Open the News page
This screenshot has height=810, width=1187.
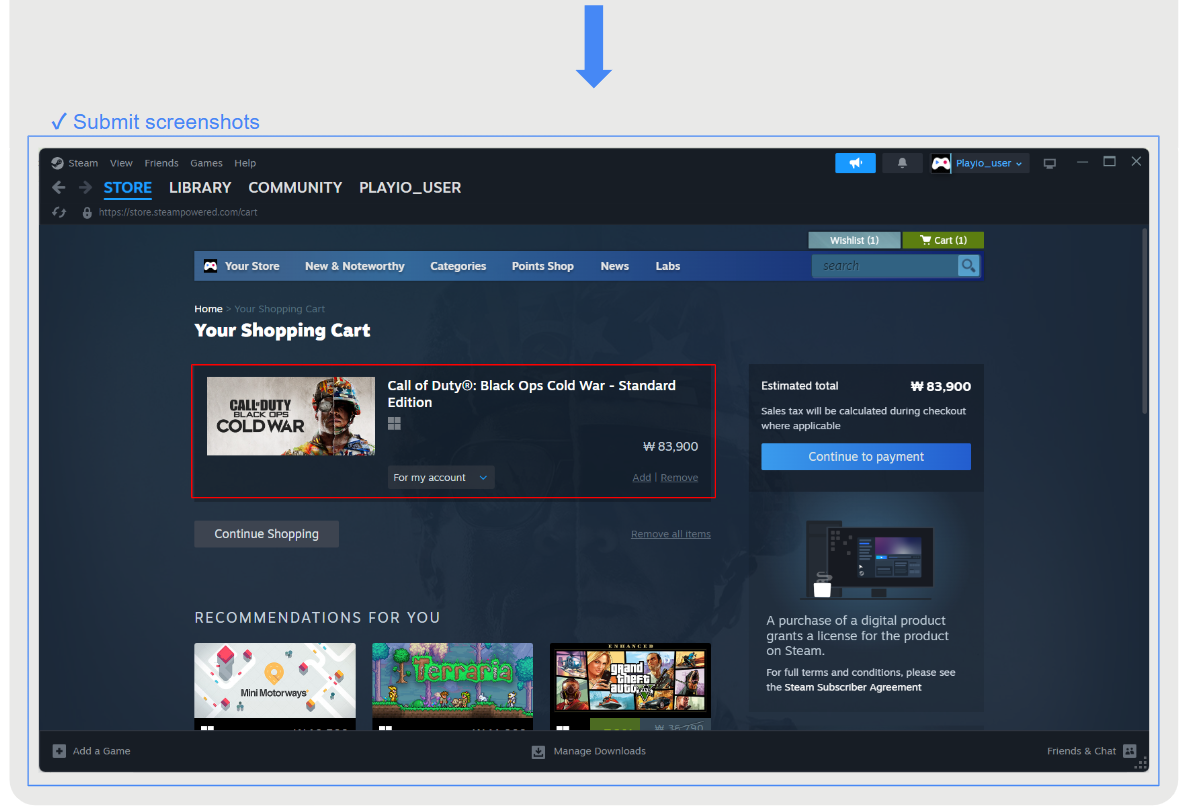(615, 266)
